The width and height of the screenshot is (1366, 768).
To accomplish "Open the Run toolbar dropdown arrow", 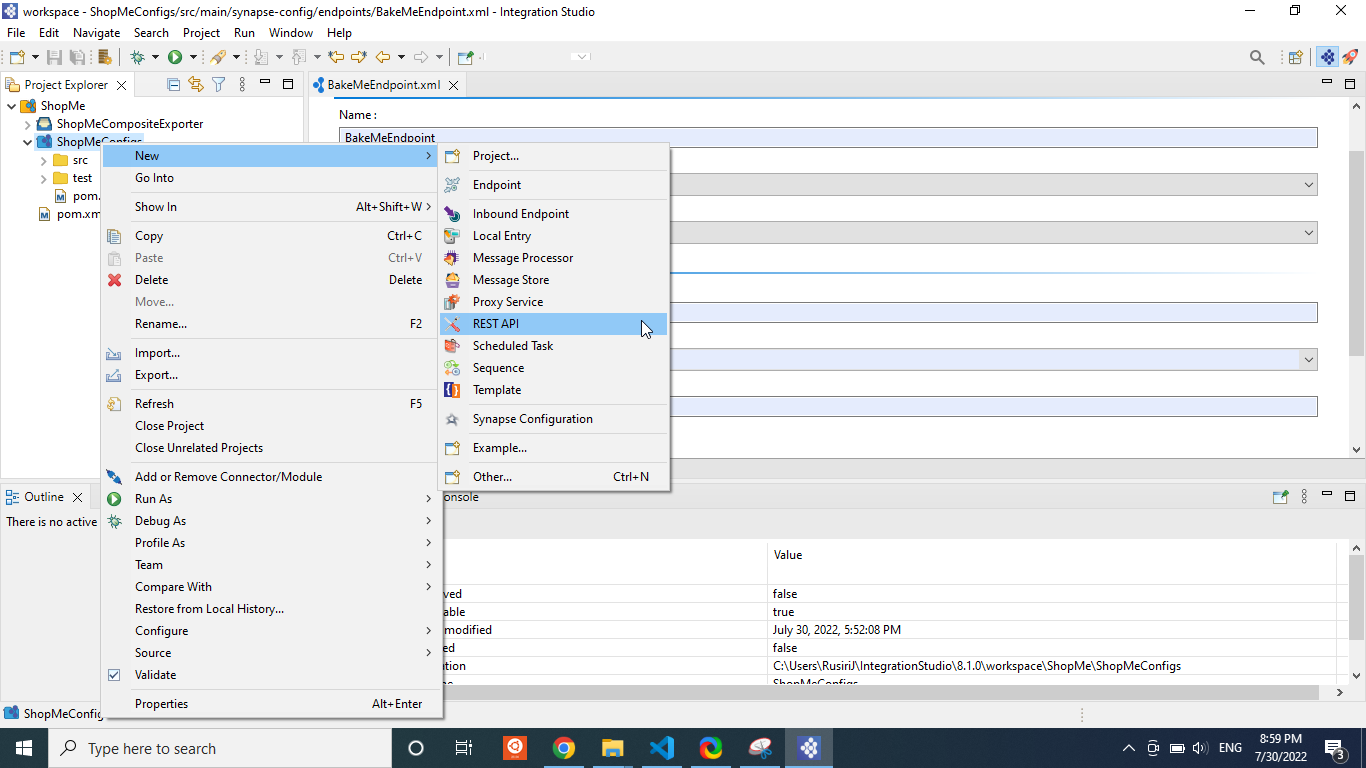I will [192, 58].
